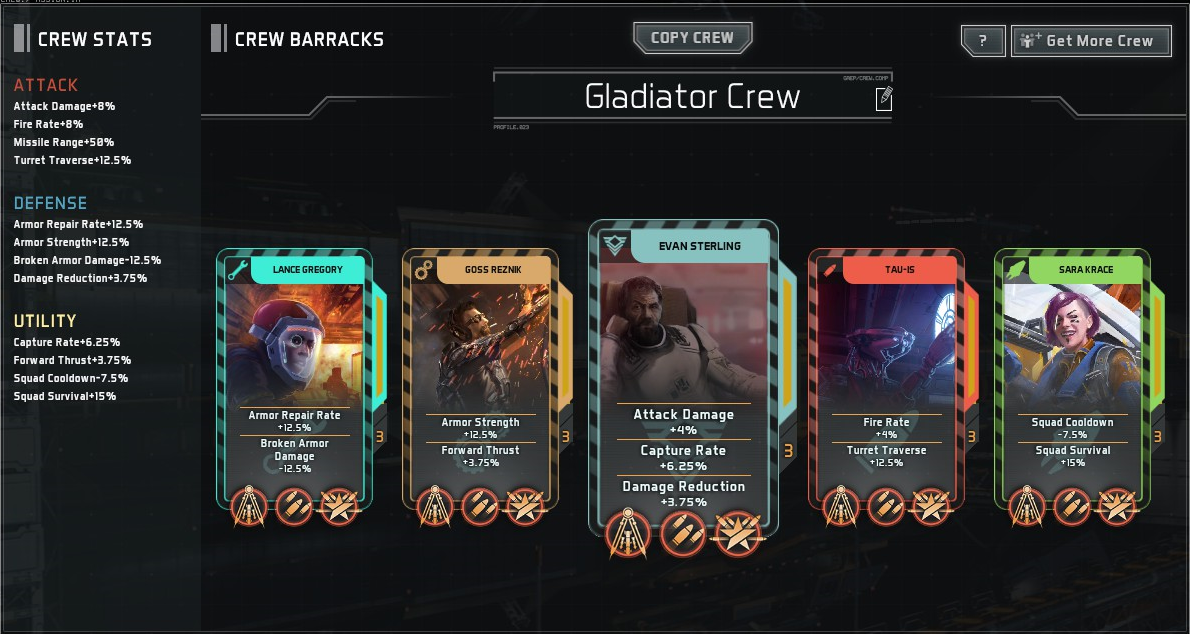The width and height of the screenshot is (1190, 634).
Task: Click the Copy Crew button
Action: (x=692, y=38)
